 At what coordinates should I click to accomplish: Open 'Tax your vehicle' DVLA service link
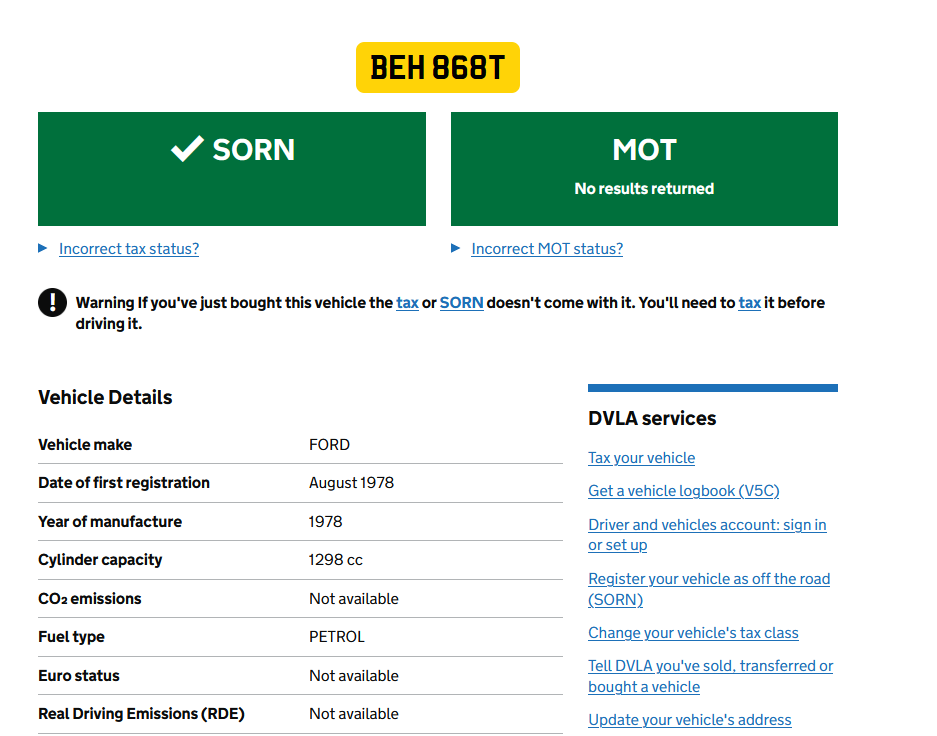[641, 458]
